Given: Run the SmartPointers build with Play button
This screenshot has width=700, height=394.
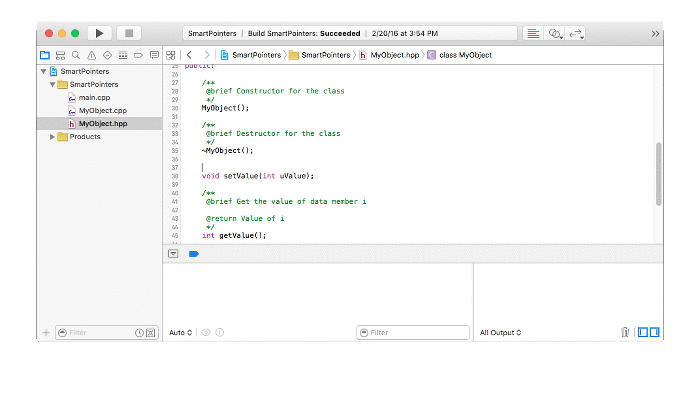Looking at the screenshot, I should tap(99, 33).
